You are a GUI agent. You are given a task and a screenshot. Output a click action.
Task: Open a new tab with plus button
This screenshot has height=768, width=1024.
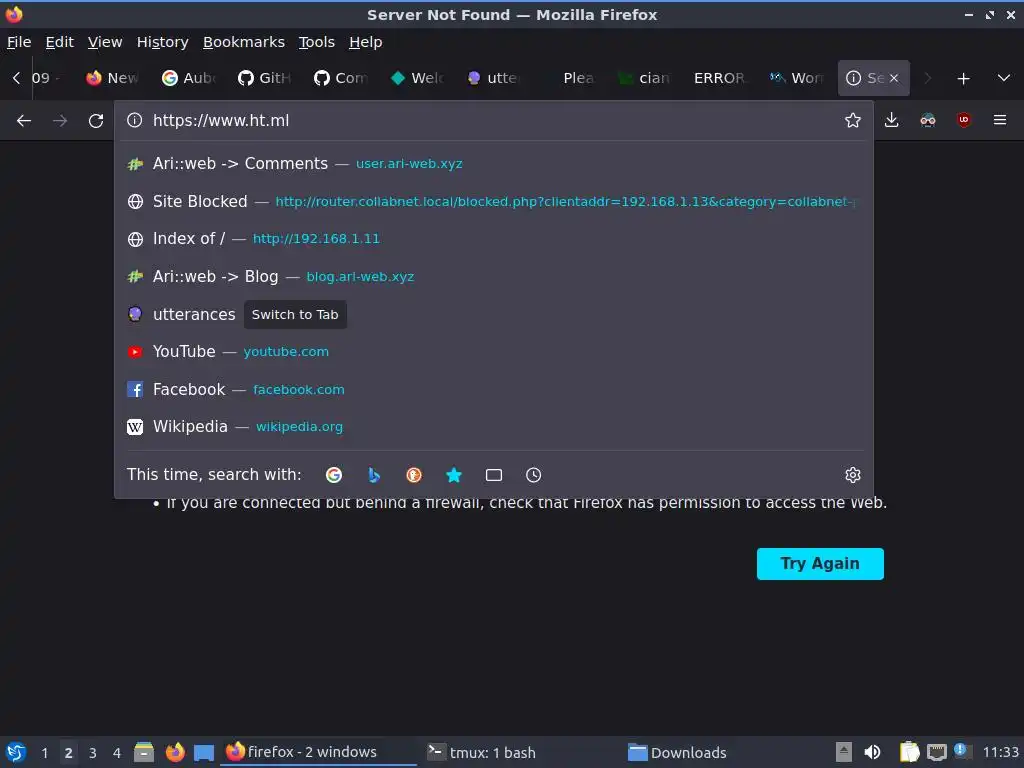tap(963, 78)
